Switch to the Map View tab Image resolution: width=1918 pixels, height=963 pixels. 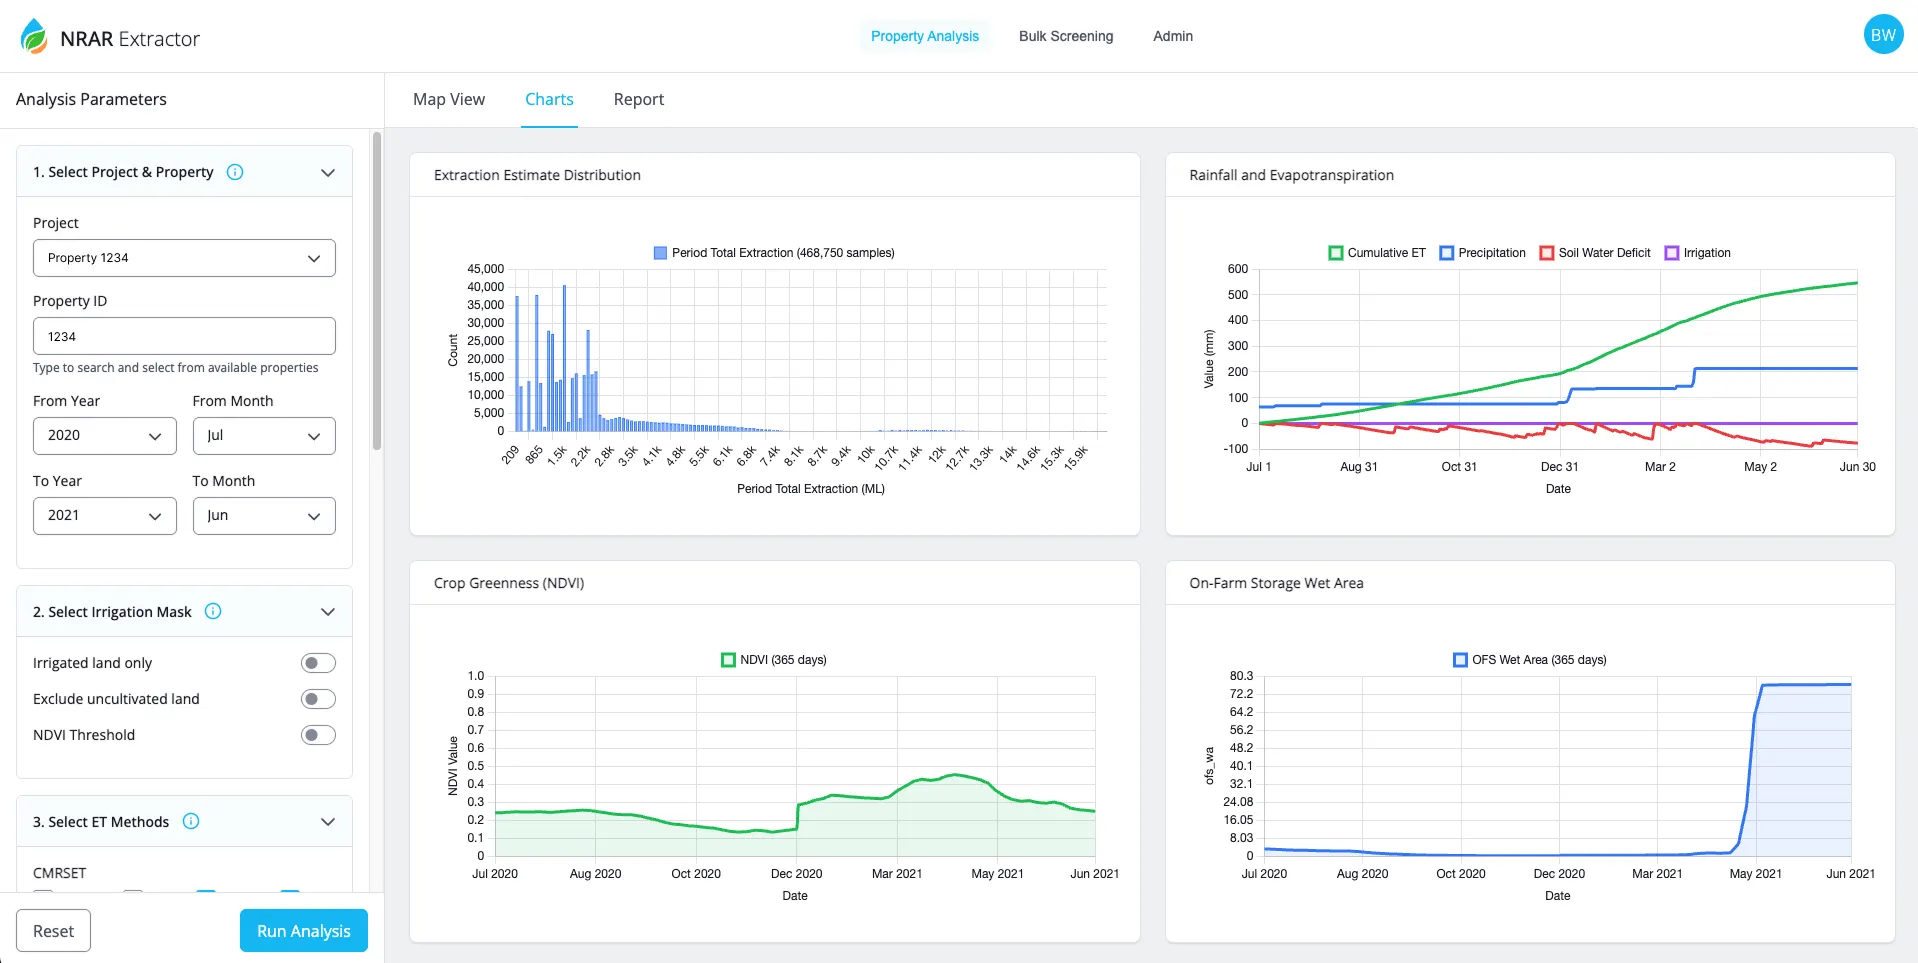coord(449,99)
